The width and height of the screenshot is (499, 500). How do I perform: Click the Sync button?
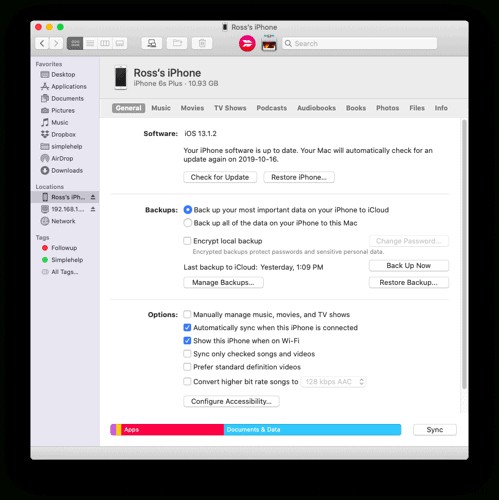click(x=435, y=430)
